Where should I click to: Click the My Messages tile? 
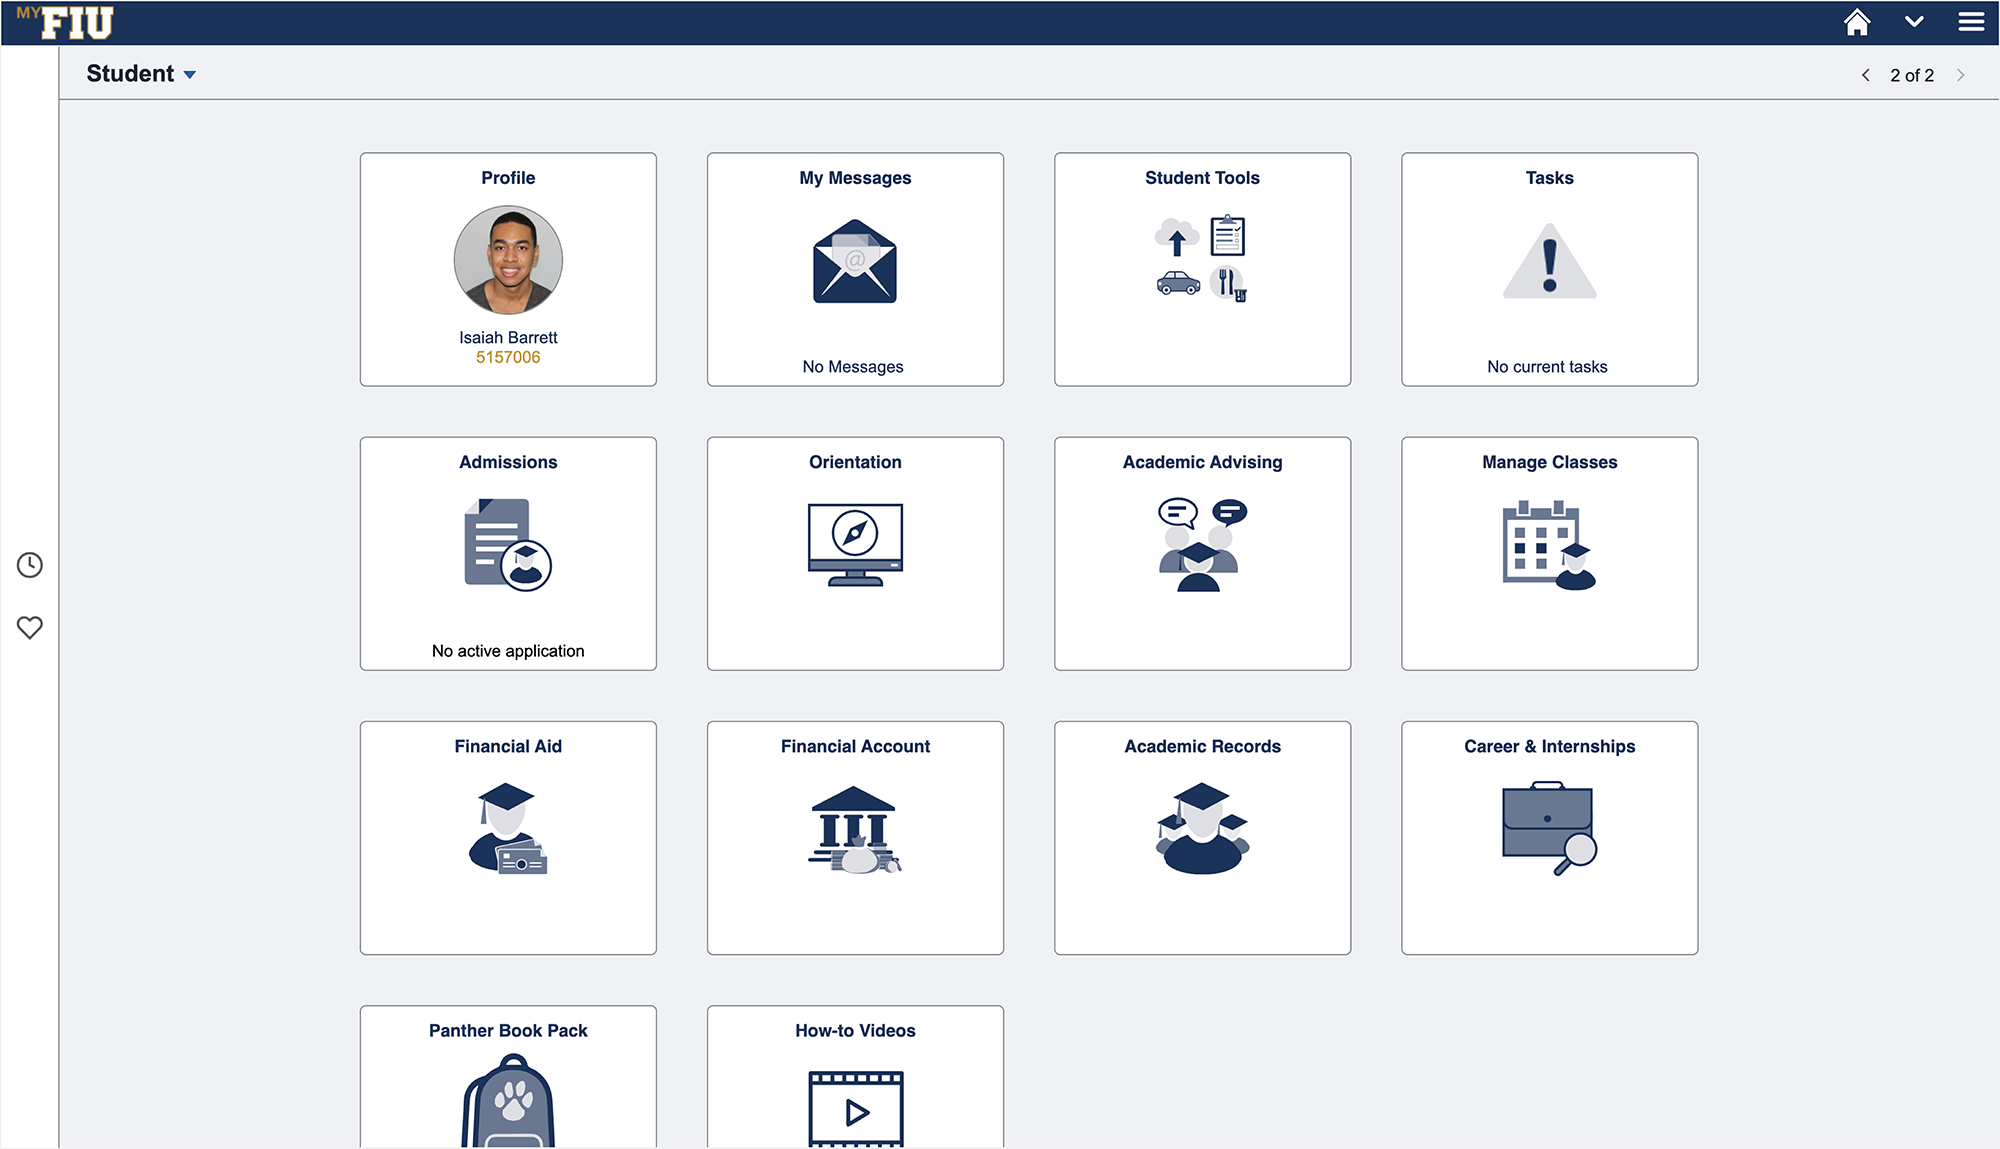(x=854, y=271)
